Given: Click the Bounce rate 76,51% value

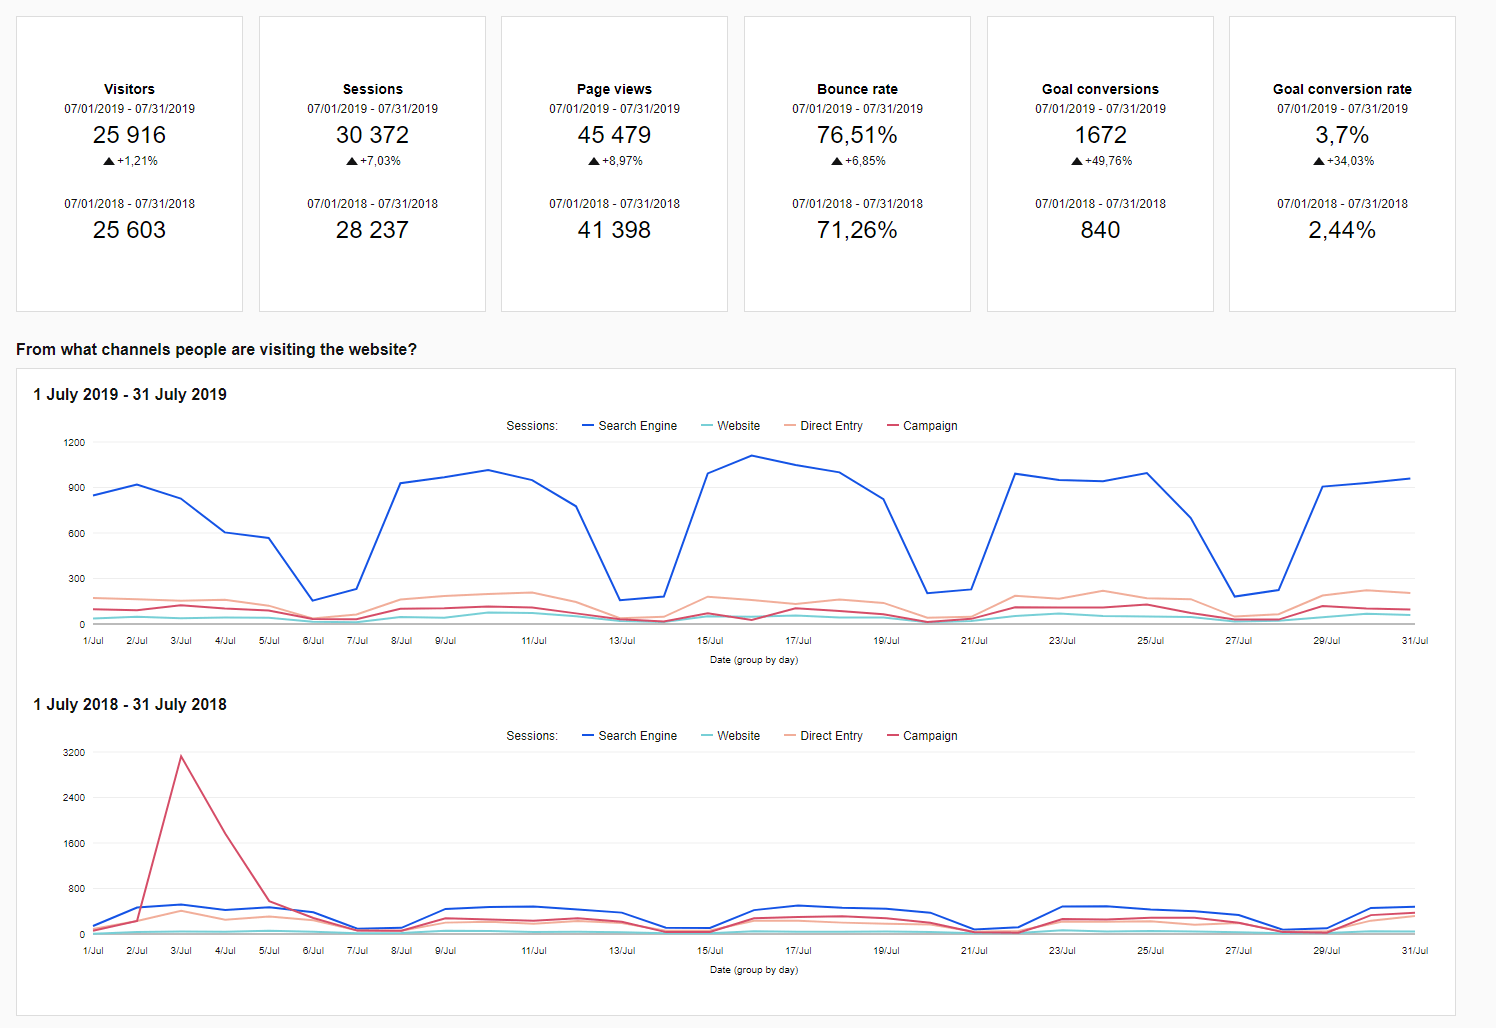Looking at the screenshot, I should [857, 135].
